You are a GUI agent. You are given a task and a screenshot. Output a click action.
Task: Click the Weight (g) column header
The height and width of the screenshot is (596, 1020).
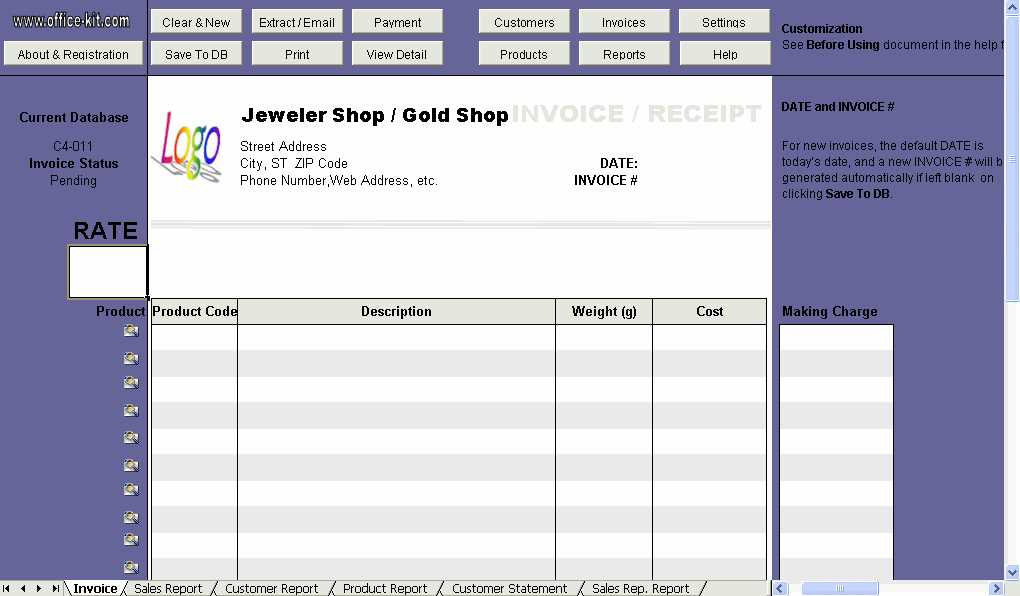[604, 311]
